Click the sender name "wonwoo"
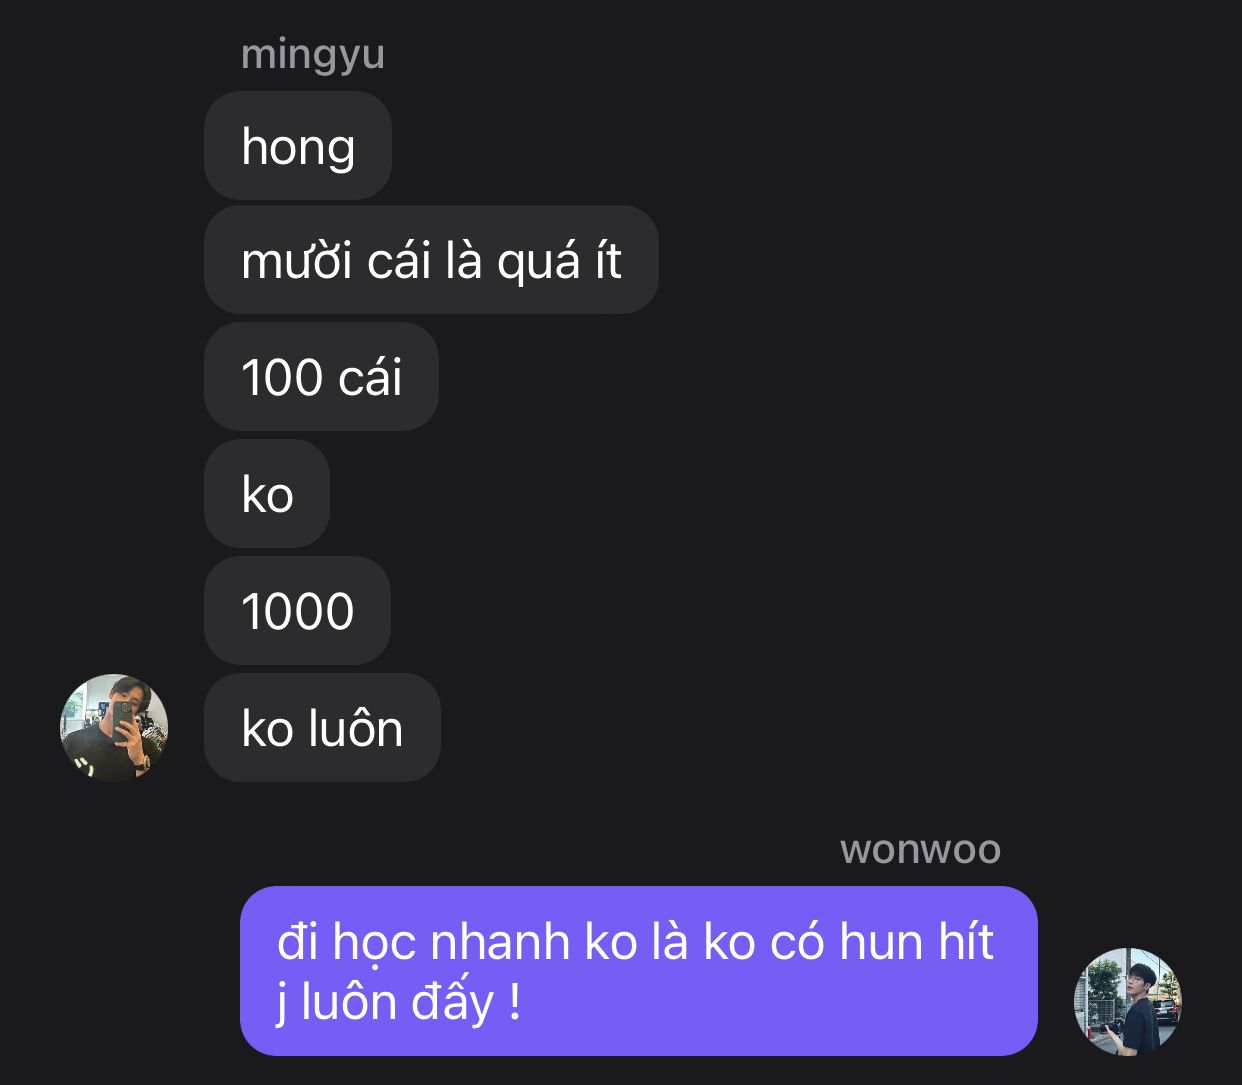Image resolution: width=1242 pixels, height=1085 pixels. click(x=920, y=849)
